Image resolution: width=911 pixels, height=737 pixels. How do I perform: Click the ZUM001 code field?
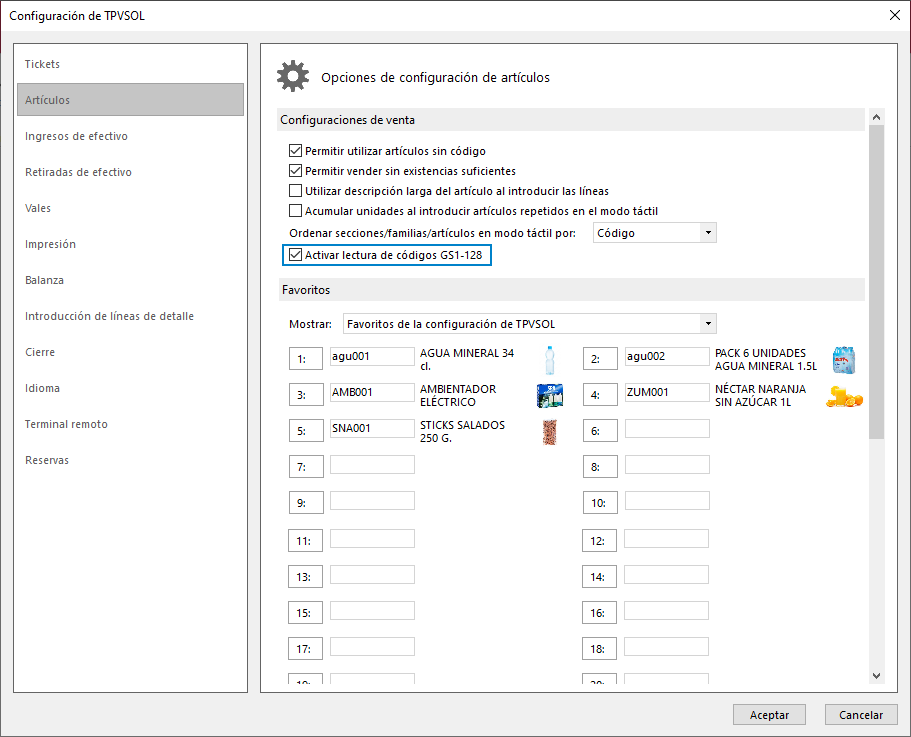(x=667, y=393)
